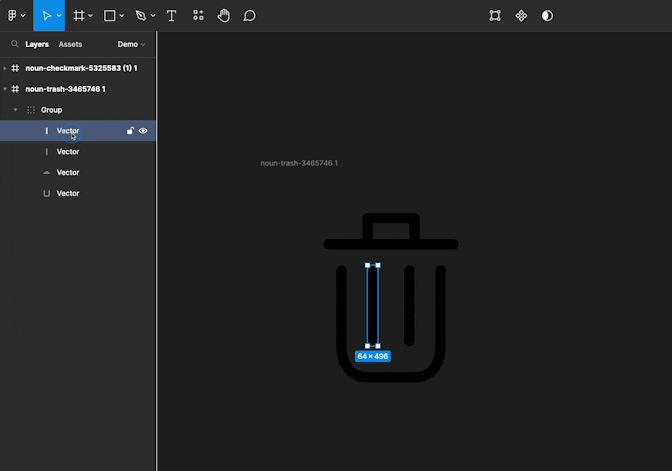
Task: Click the search icon in layers panel
Action: click(x=14, y=45)
